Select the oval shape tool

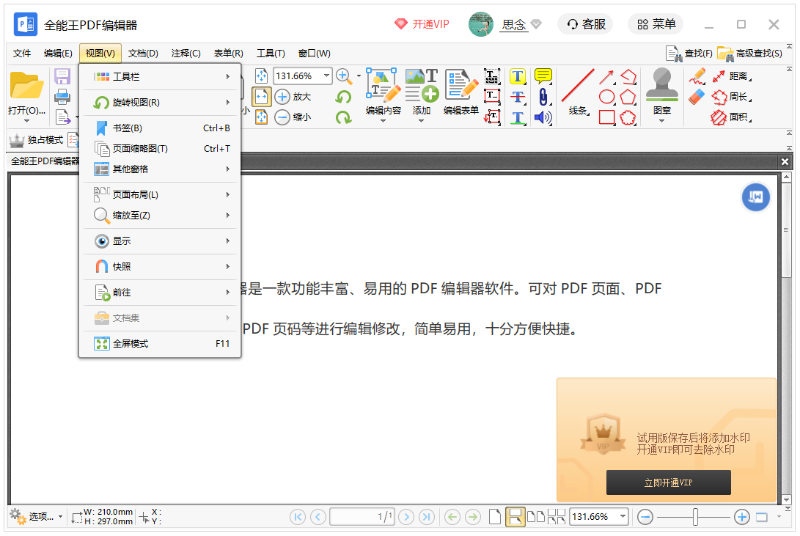pyautogui.click(x=607, y=97)
